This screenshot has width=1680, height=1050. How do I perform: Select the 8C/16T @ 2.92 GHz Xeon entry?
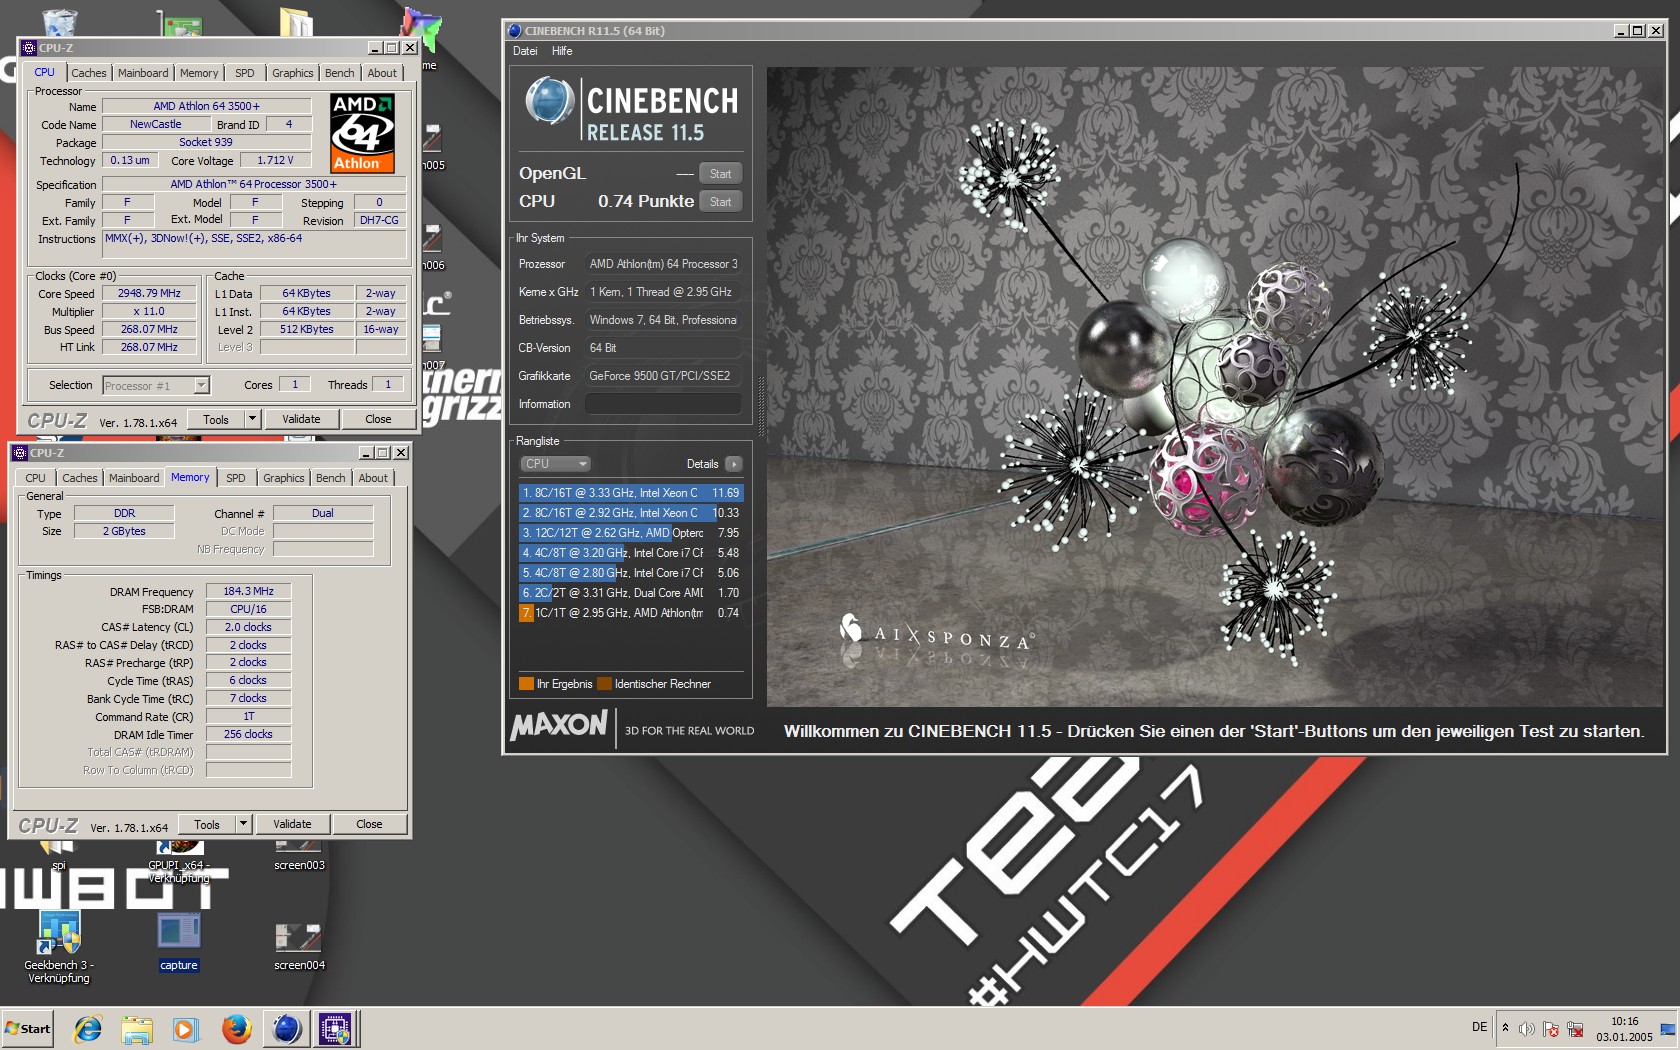630,513
